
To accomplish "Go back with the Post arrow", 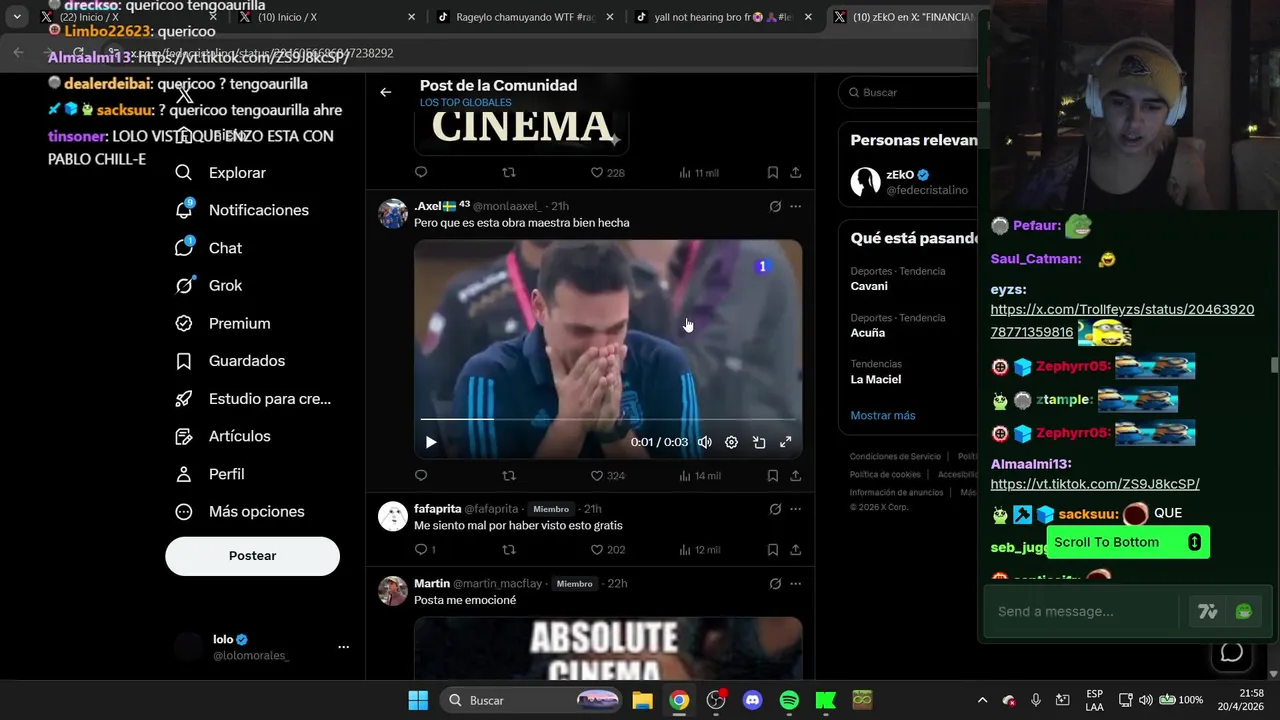I will click(386, 92).
